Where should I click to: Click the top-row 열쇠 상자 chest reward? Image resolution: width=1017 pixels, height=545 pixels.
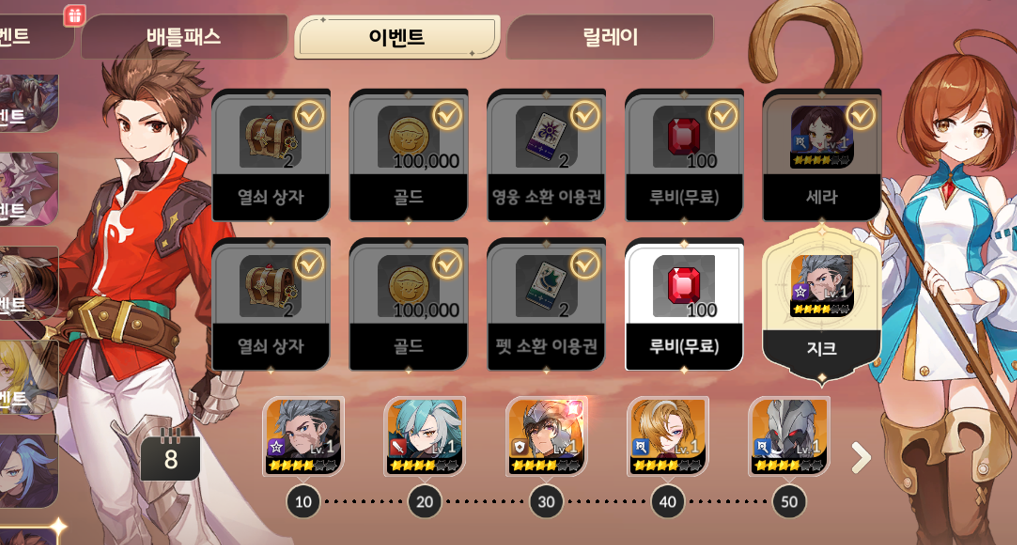271,156
